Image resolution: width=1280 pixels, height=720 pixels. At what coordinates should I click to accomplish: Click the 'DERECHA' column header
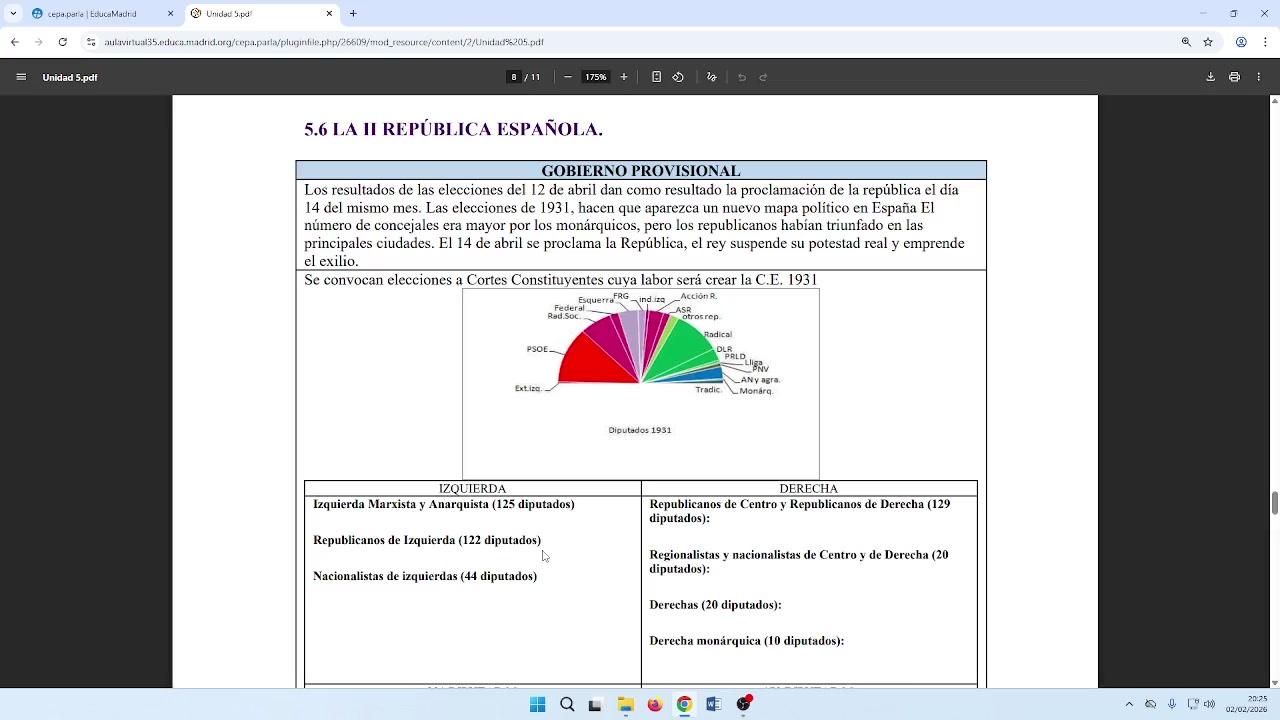point(809,489)
